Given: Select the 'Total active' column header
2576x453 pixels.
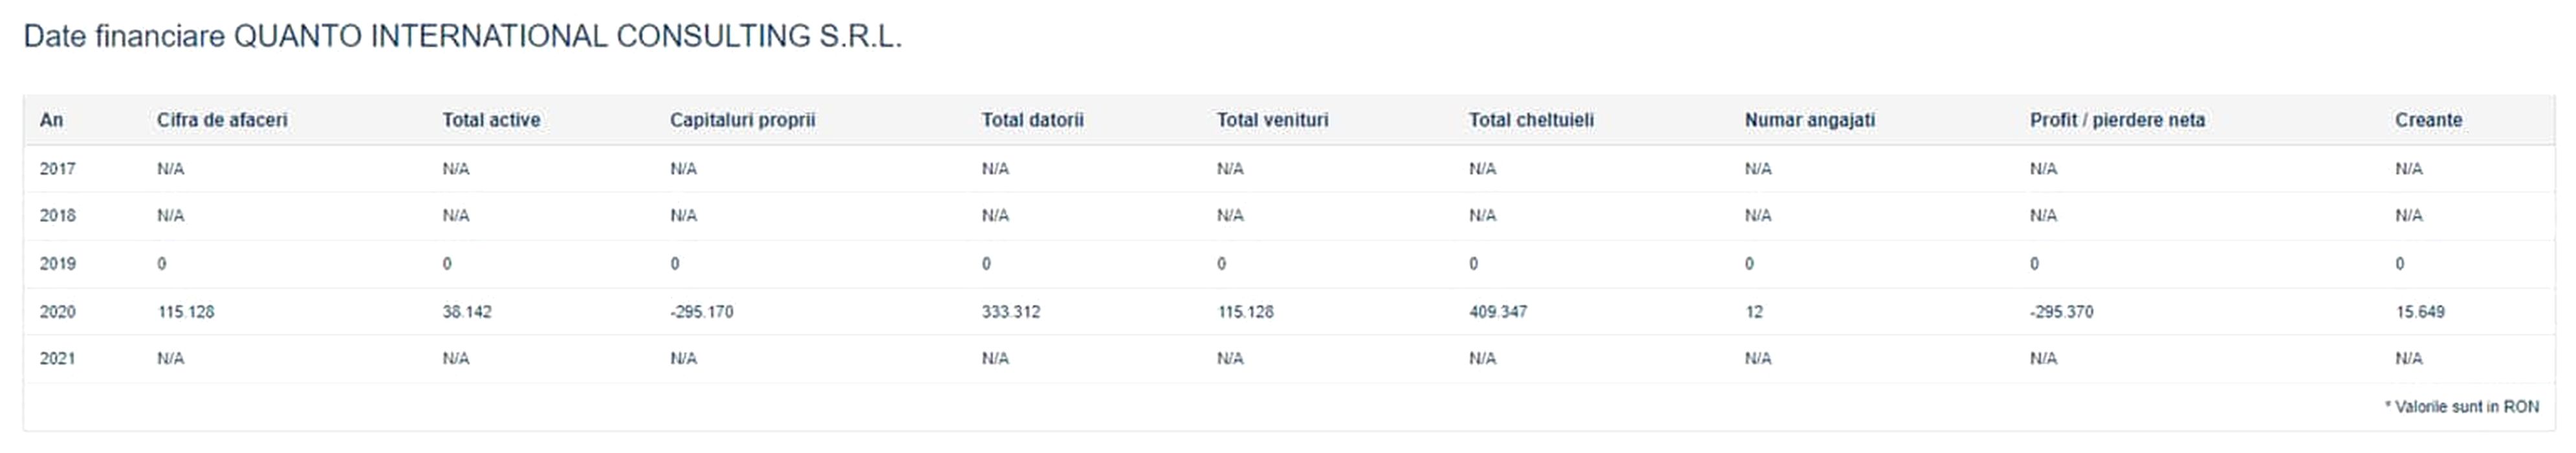Looking at the screenshot, I should coord(491,120).
